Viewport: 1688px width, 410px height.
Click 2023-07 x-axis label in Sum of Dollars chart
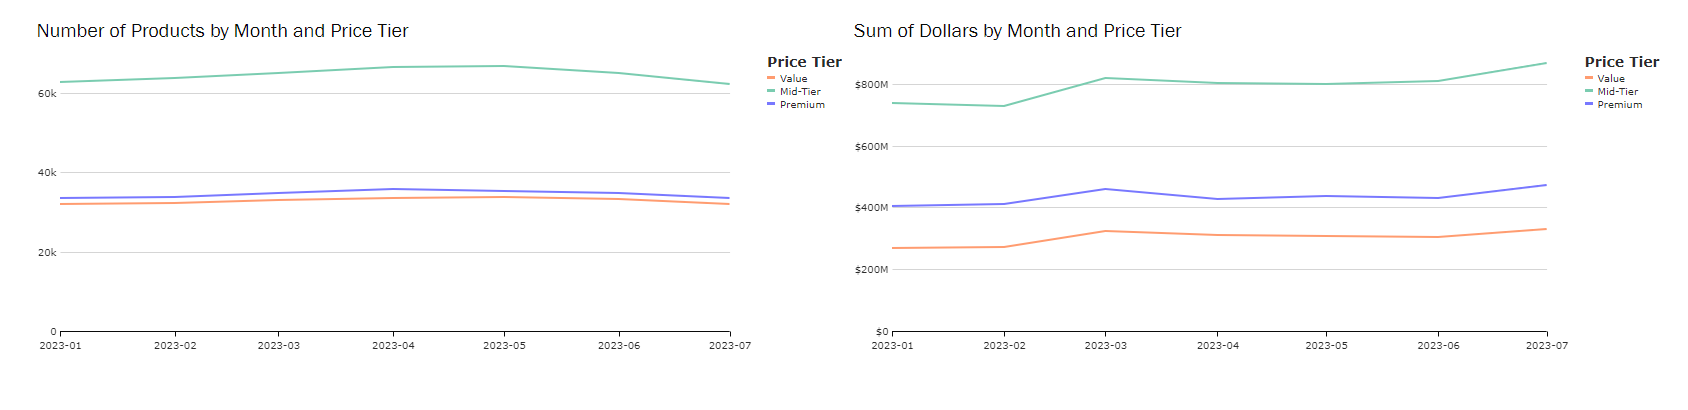(x=1546, y=346)
